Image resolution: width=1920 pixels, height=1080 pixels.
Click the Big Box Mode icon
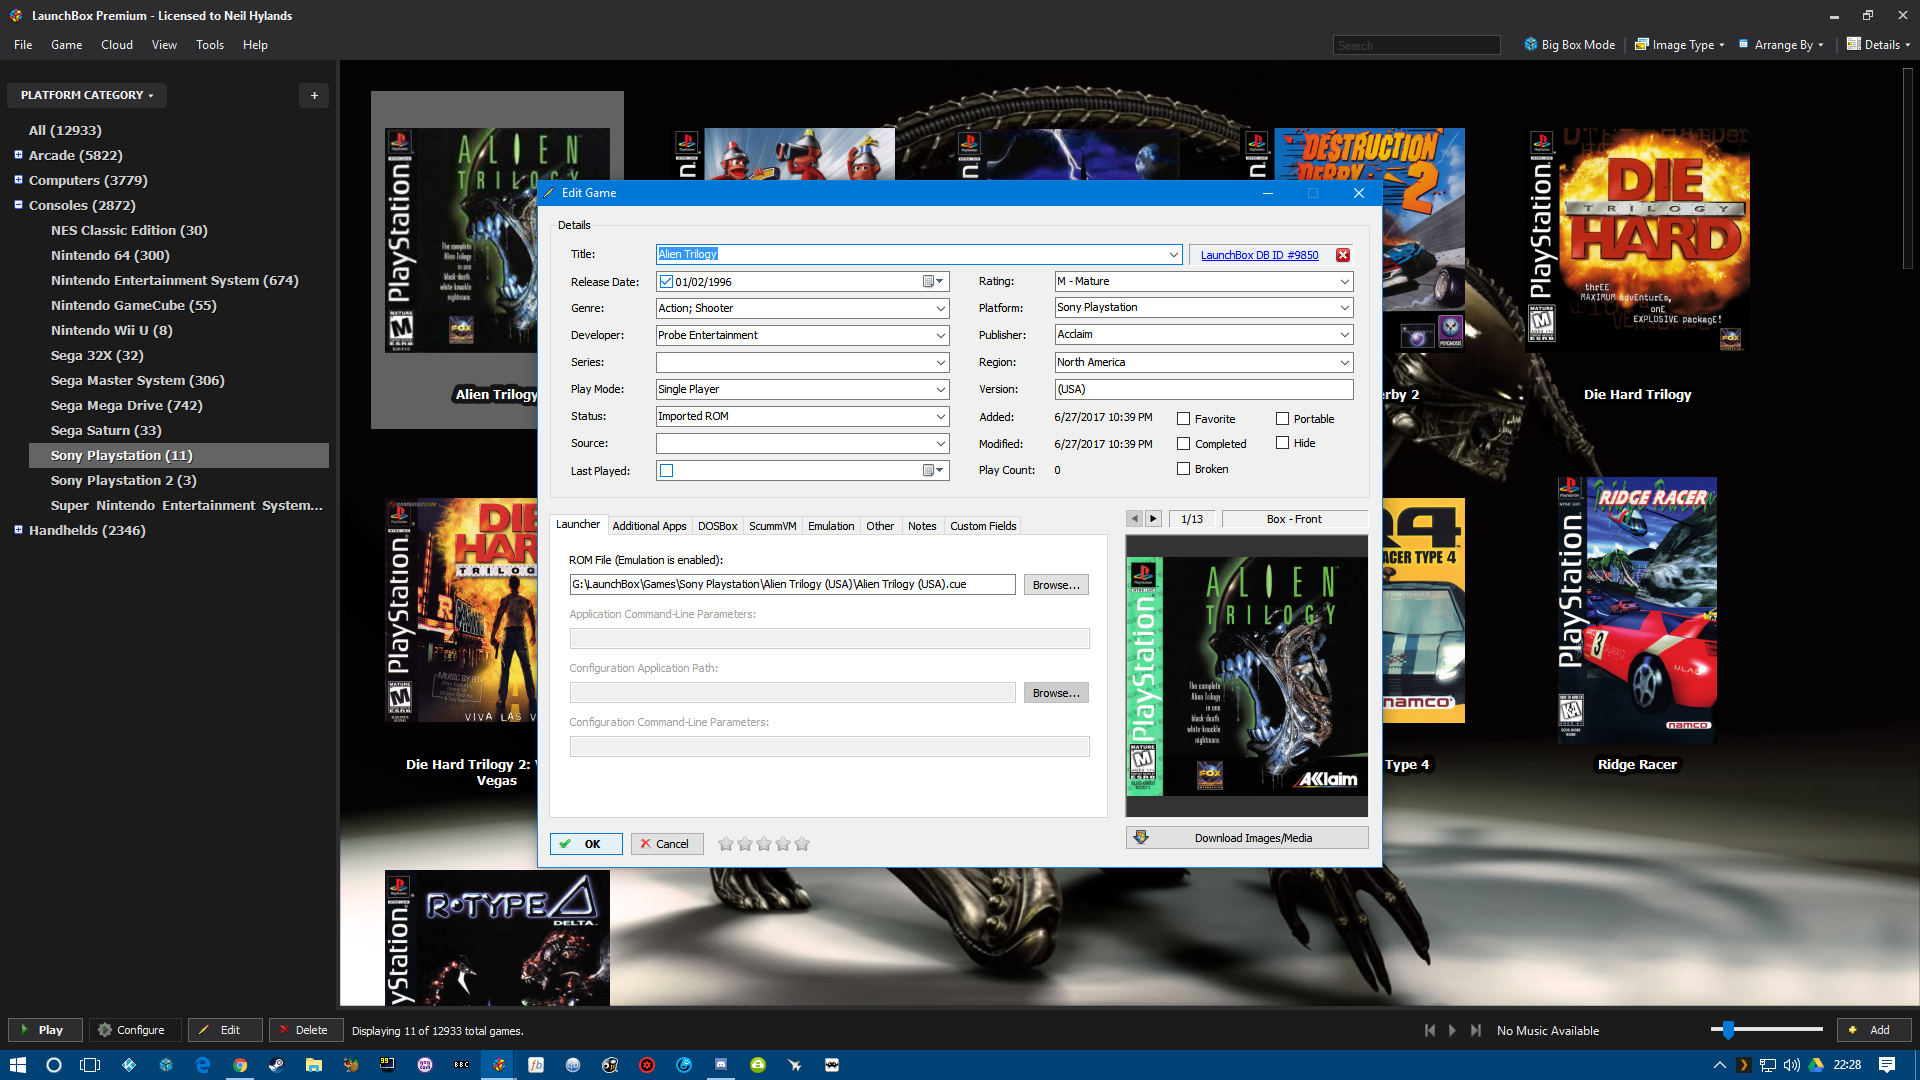[x=1530, y=45]
